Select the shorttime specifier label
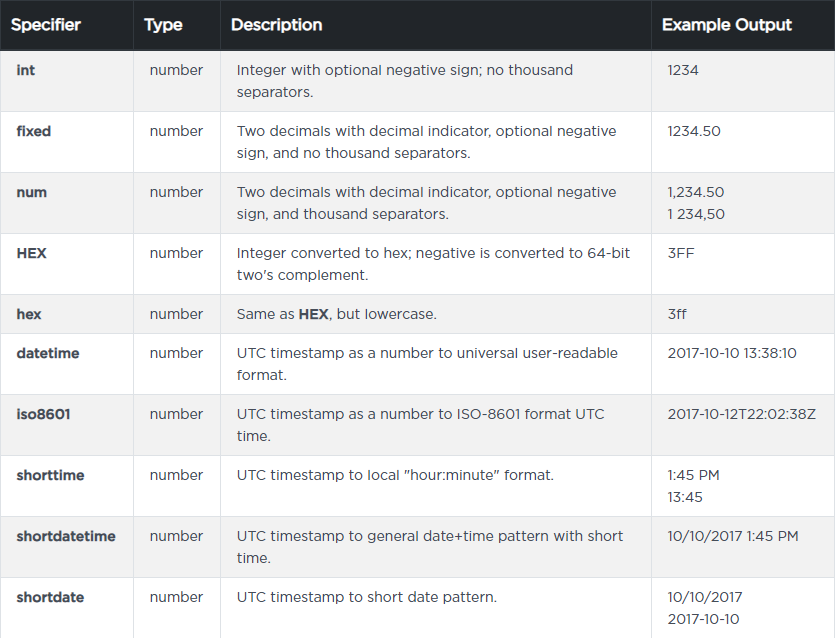The width and height of the screenshot is (838, 638). coord(50,476)
